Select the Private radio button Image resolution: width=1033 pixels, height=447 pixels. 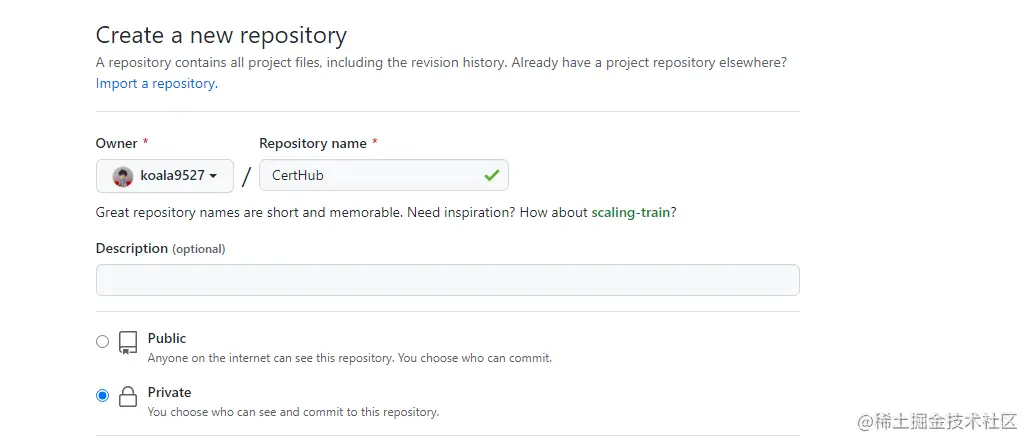click(102, 396)
